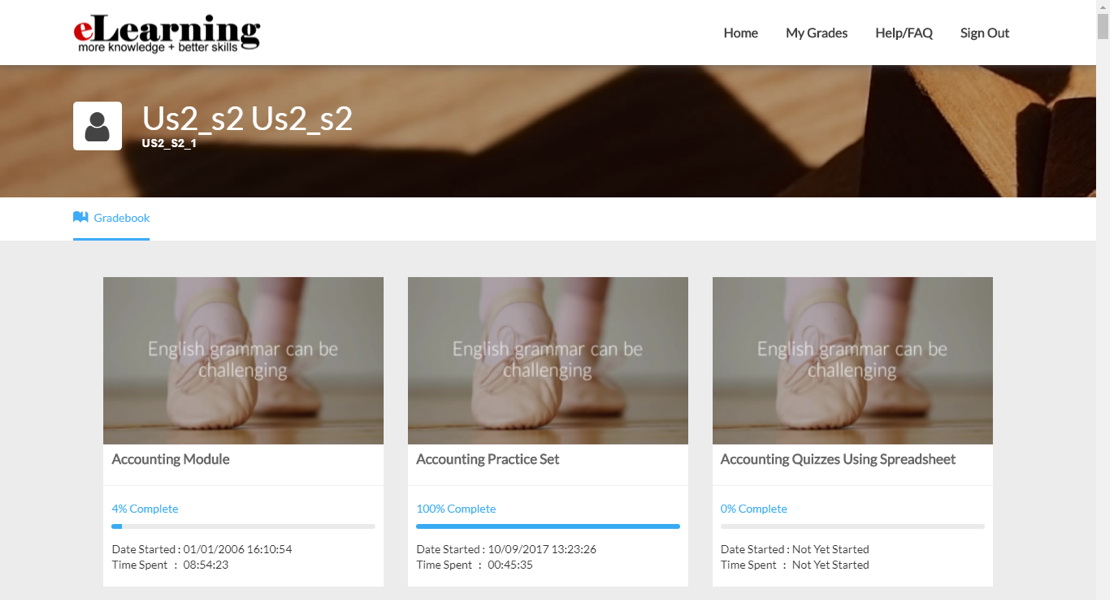This screenshot has height=600, width=1110.
Task: Select the Accounting Module course title
Action: 169,458
